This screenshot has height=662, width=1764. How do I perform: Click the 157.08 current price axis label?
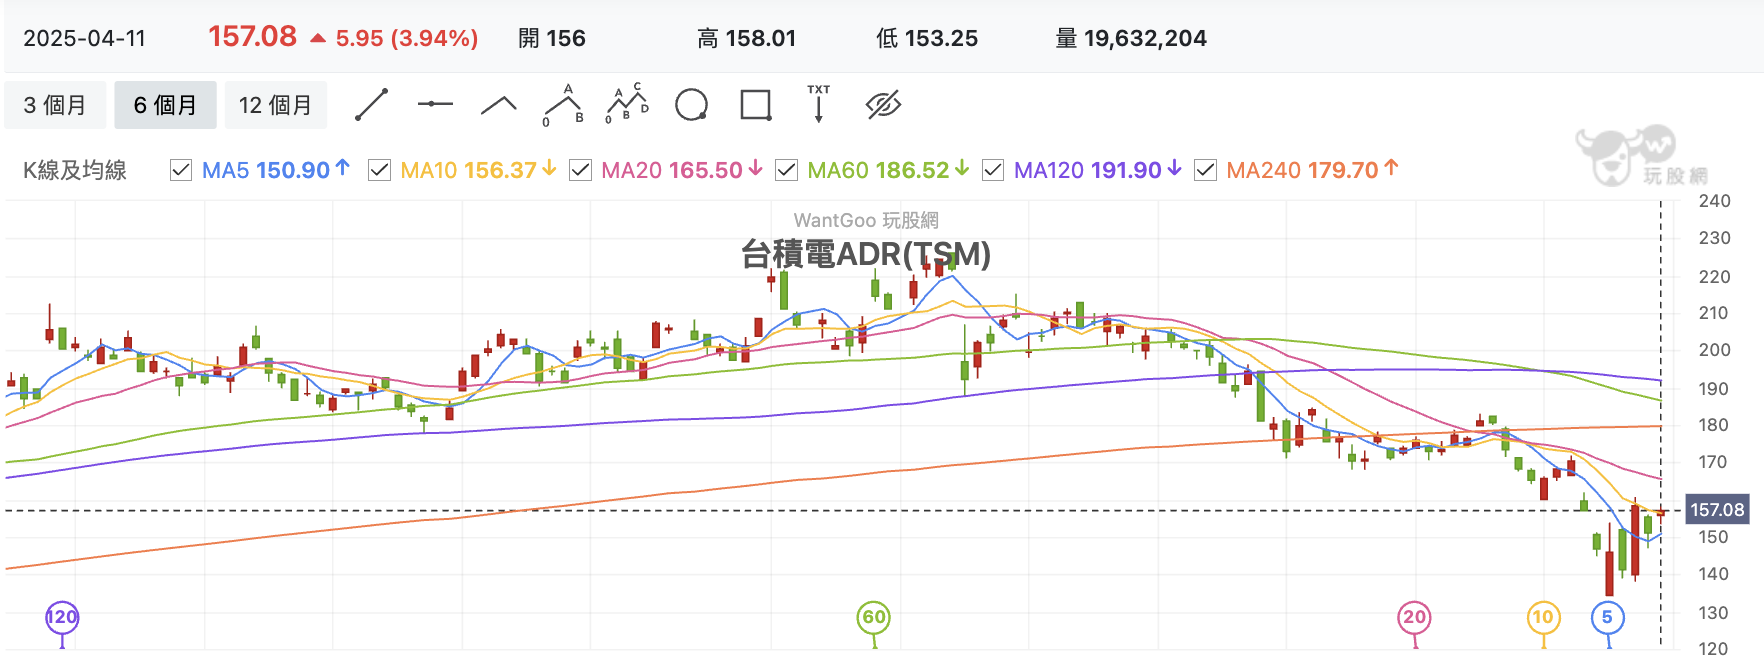tap(1717, 510)
